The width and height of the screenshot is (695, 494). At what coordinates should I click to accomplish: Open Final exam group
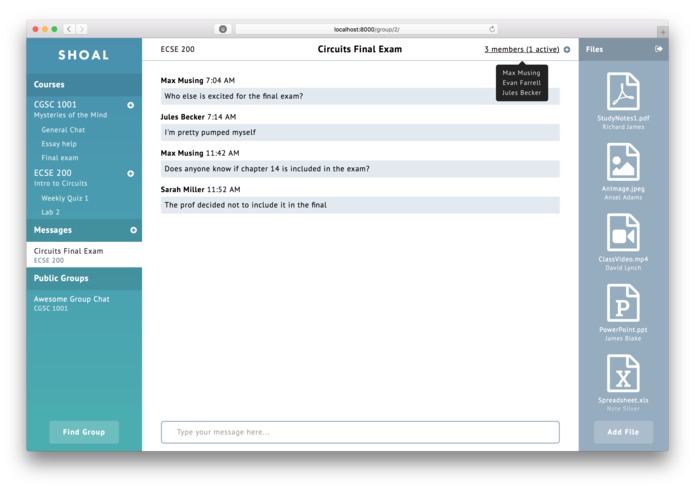(x=60, y=158)
